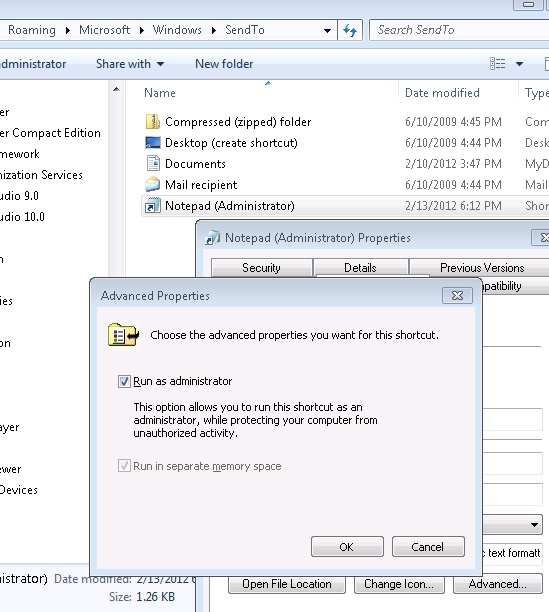This screenshot has width=549, height=612.
Task: Open the address bar history dropdown
Action: tap(327, 30)
